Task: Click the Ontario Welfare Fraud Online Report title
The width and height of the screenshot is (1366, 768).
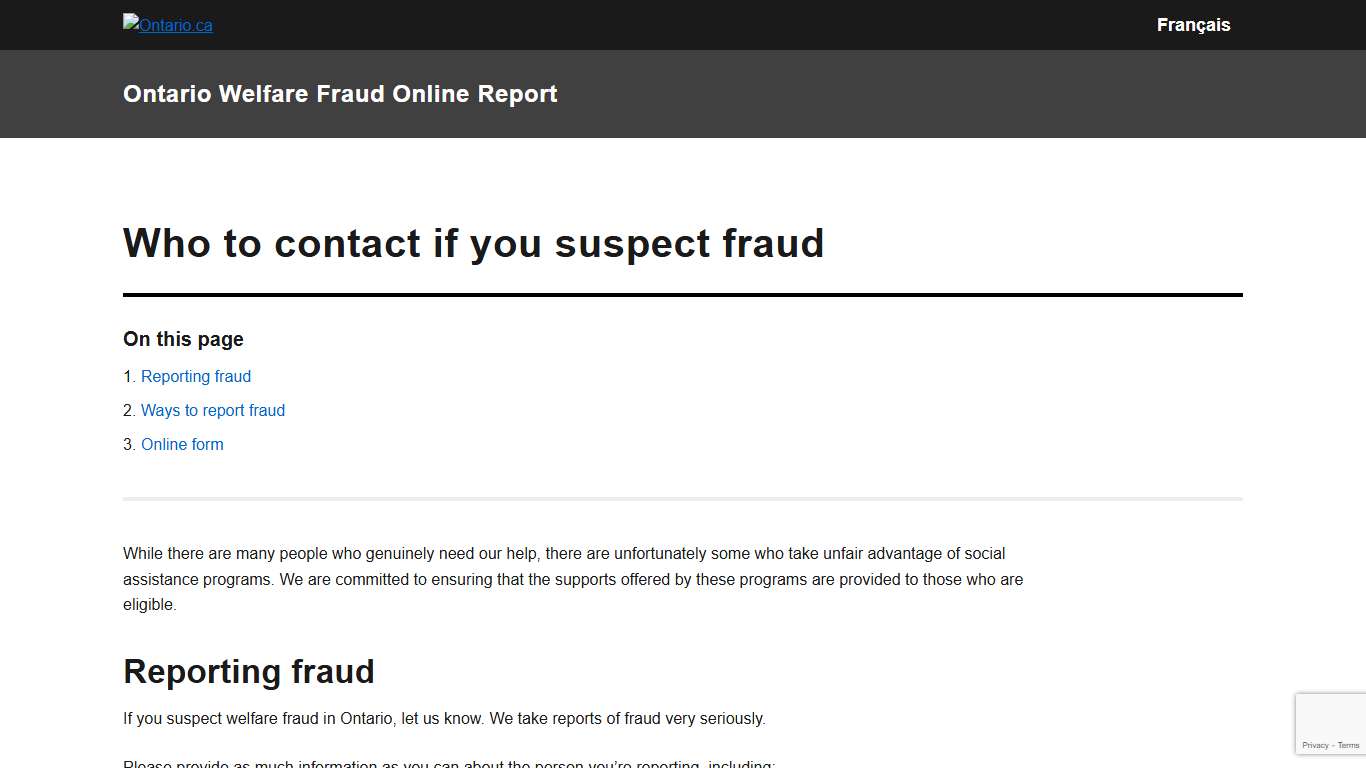Action: click(x=340, y=94)
